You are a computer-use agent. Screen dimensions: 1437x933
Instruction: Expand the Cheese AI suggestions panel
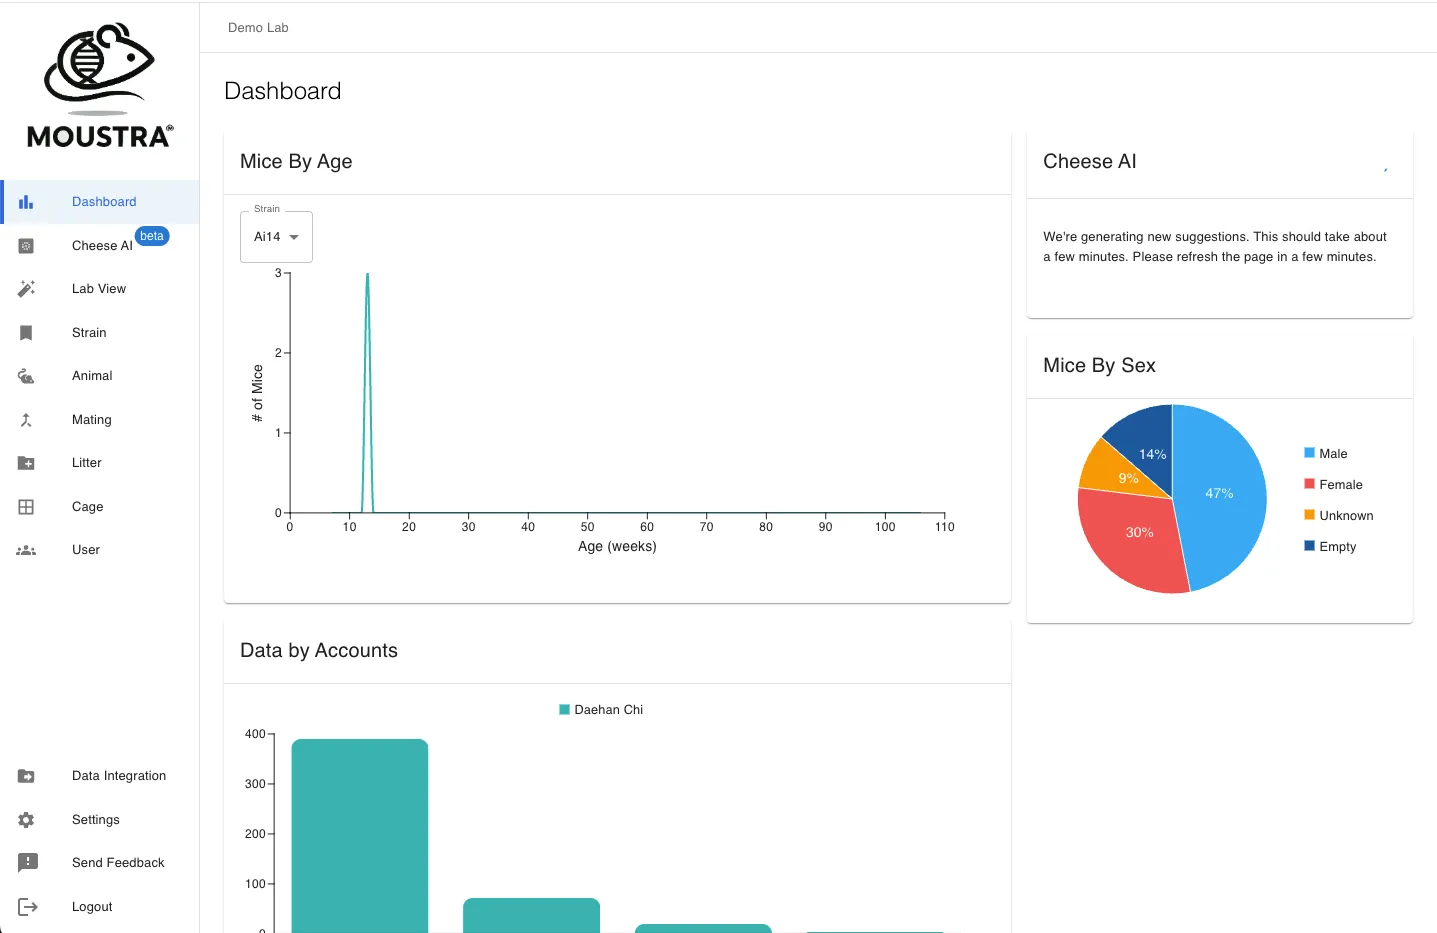coord(1386,170)
